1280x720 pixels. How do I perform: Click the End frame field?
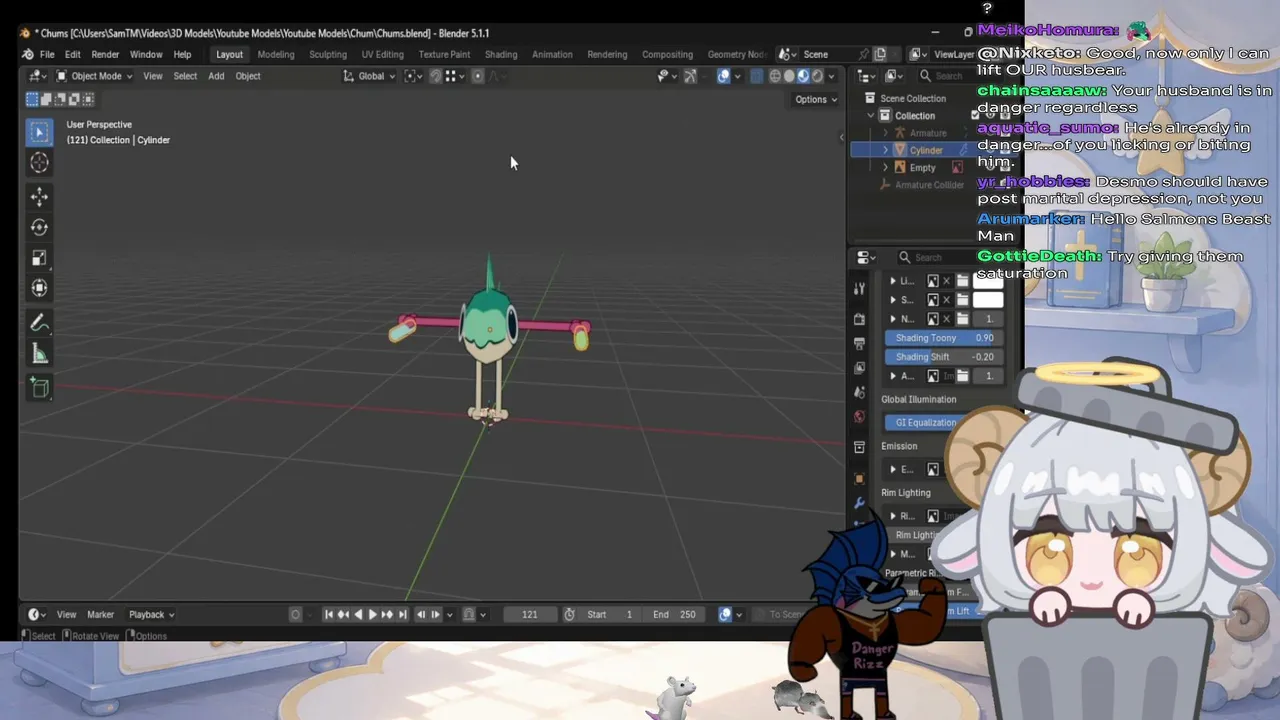674,614
